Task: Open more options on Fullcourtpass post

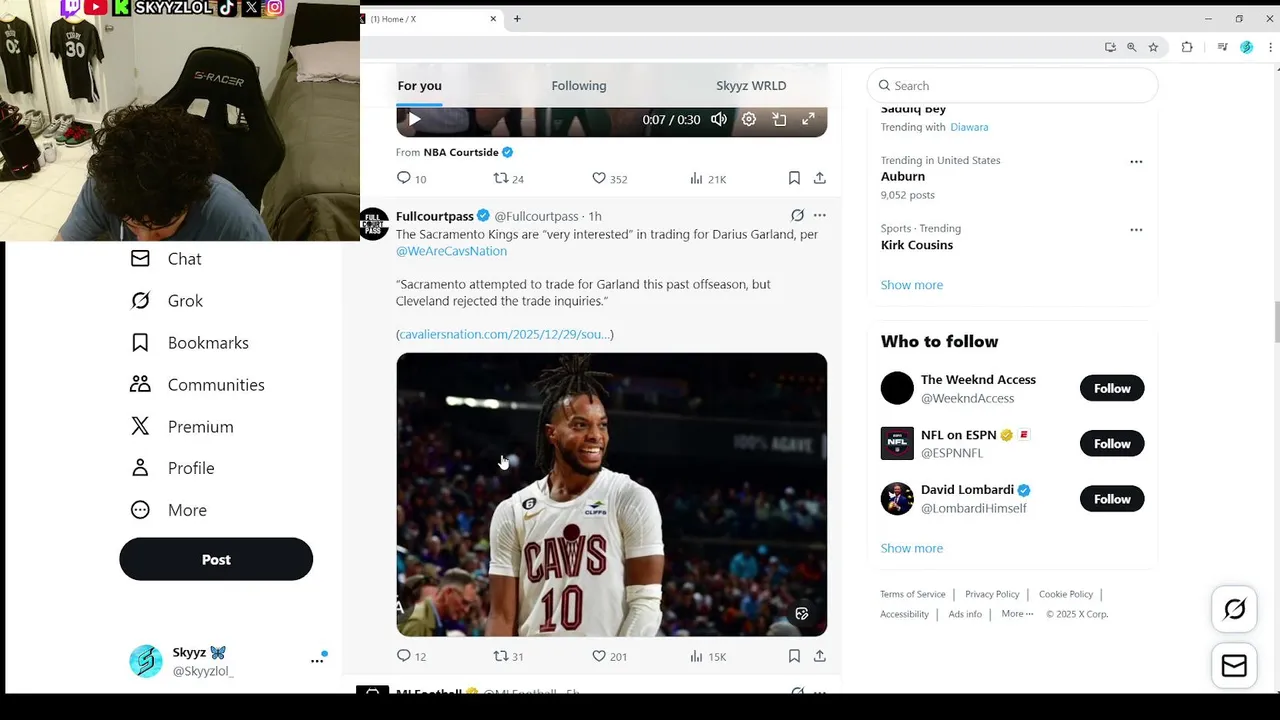Action: click(x=820, y=215)
